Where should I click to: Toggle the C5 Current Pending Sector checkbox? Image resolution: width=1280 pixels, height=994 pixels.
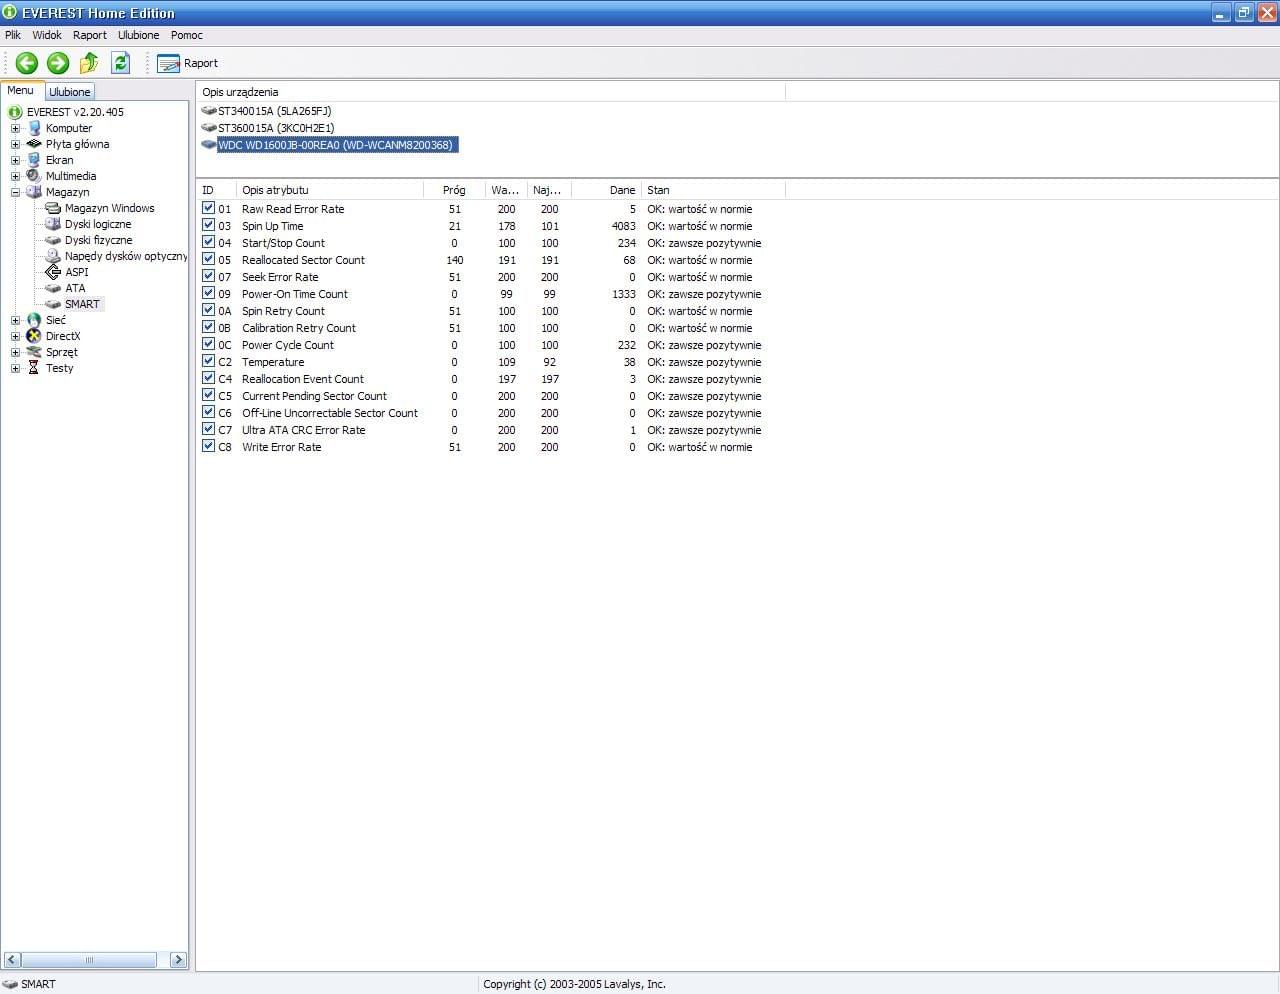(x=208, y=395)
